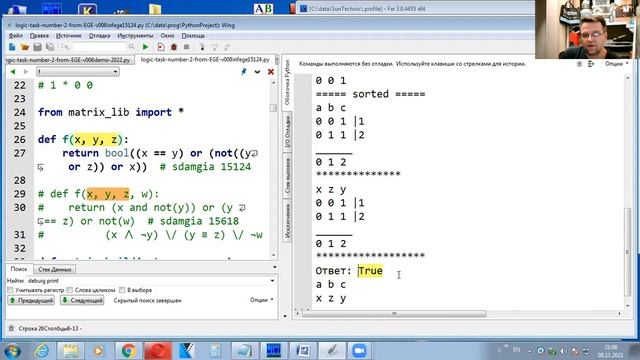The image size is (640, 360).
Task: Click the 'Предыдущий' search button
Action: pos(31,300)
